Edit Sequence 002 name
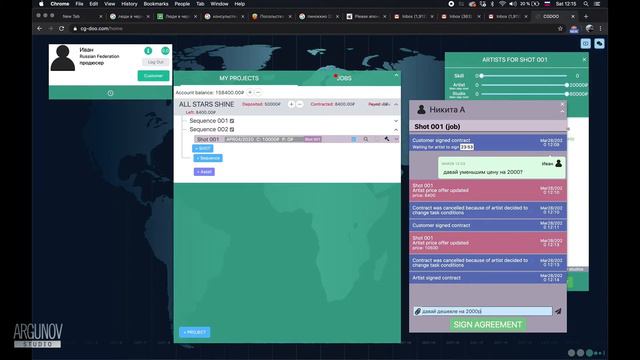This screenshot has height=360, width=640. tap(232, 129)
